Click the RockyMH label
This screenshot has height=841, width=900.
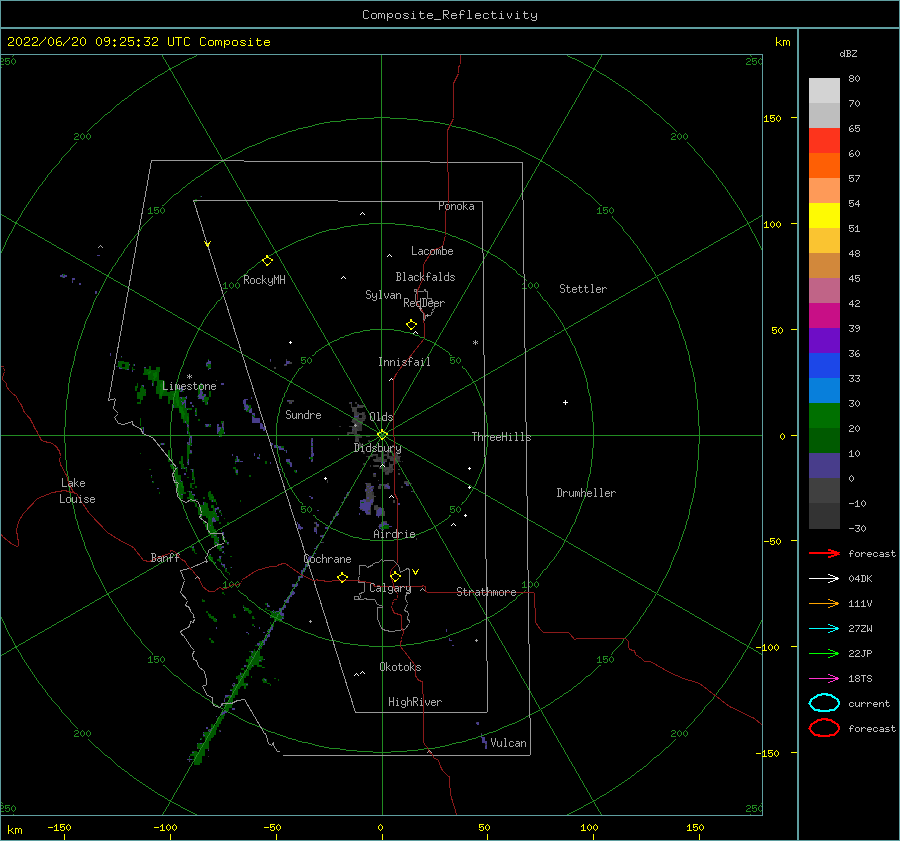[264, 280]
